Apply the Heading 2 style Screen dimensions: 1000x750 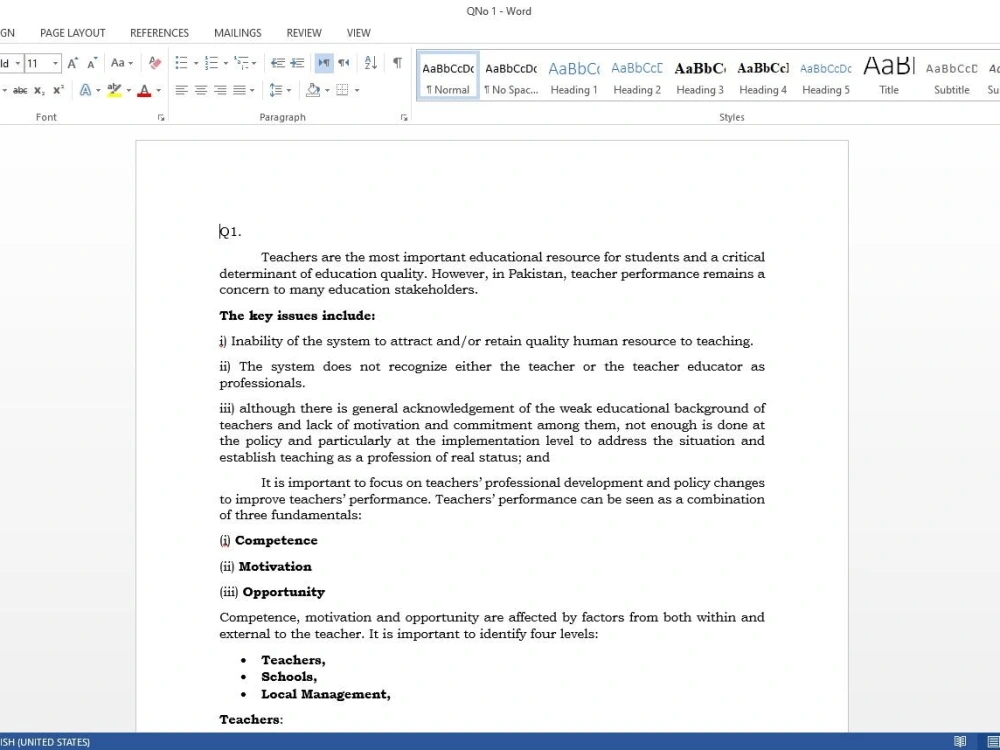(637, 77)
